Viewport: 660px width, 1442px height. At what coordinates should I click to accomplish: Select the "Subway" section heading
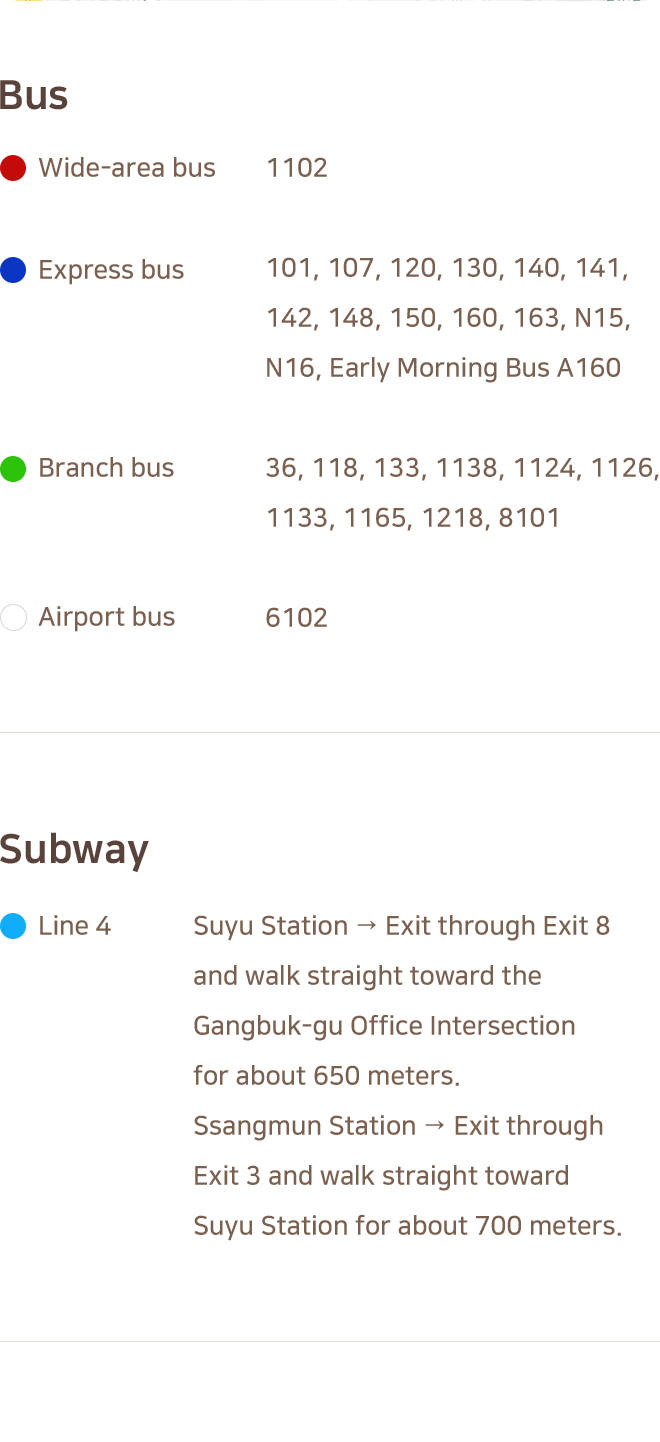[x=74, y=849]
